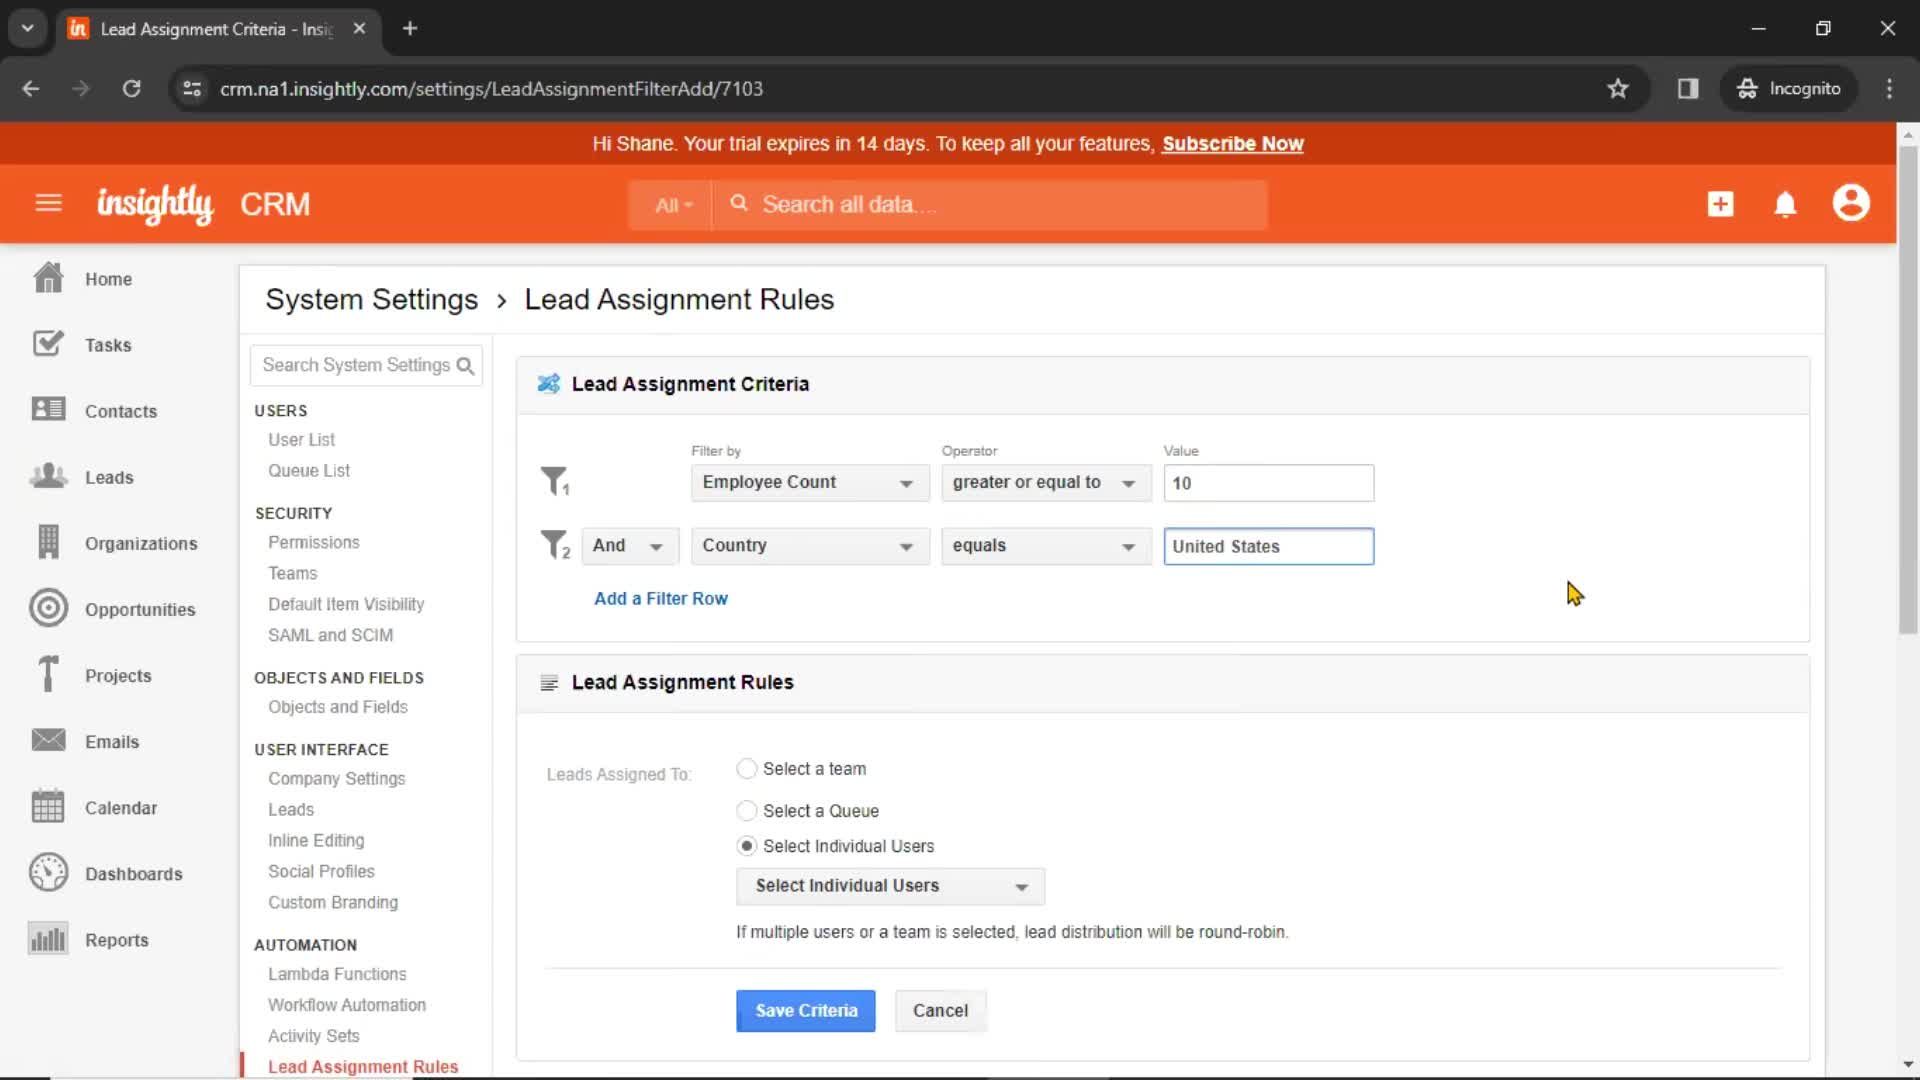Click the Home house icon
This screenshot has height=1080, width=1920.
pyautogui.click(x=48, y=278)
